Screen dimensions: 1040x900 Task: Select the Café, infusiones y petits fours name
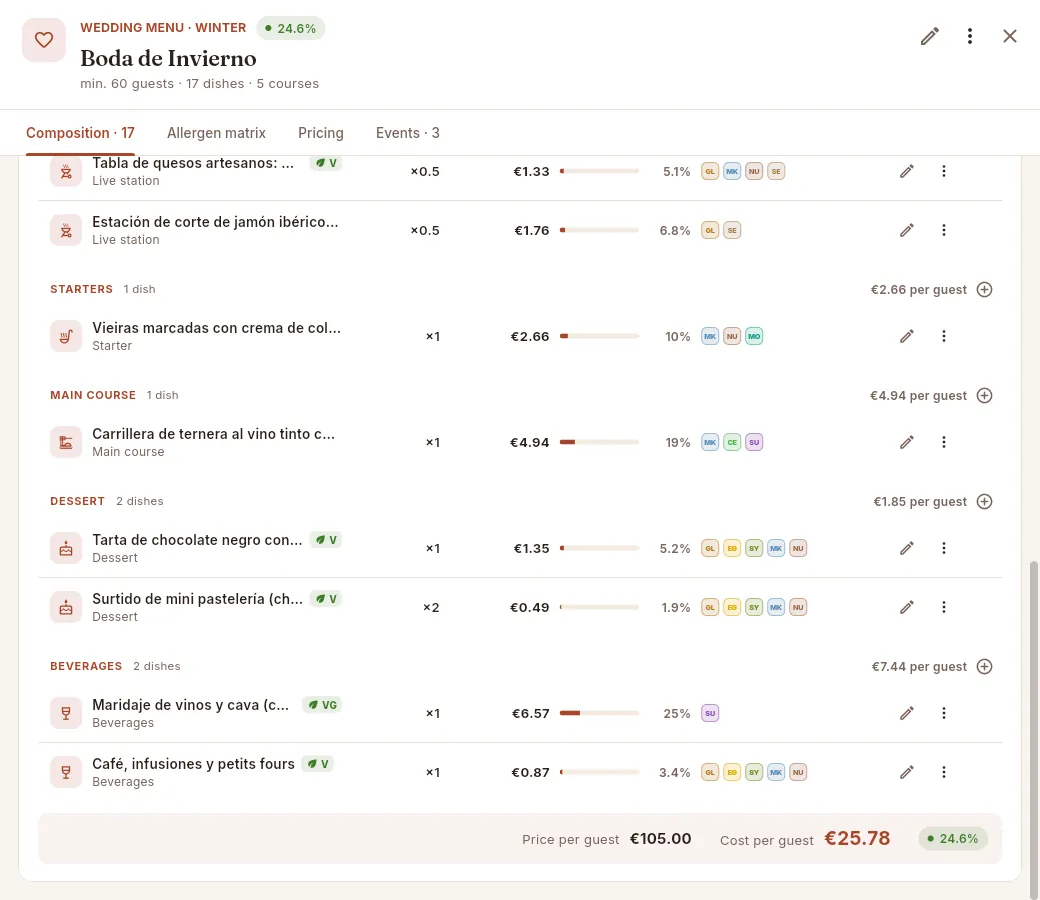[x=193, y=764]
